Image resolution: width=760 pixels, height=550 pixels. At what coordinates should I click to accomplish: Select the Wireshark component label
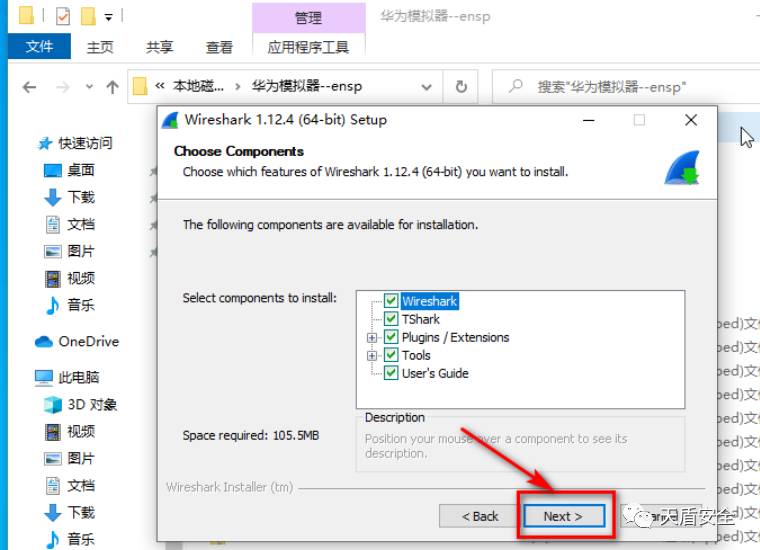point(429,301)
